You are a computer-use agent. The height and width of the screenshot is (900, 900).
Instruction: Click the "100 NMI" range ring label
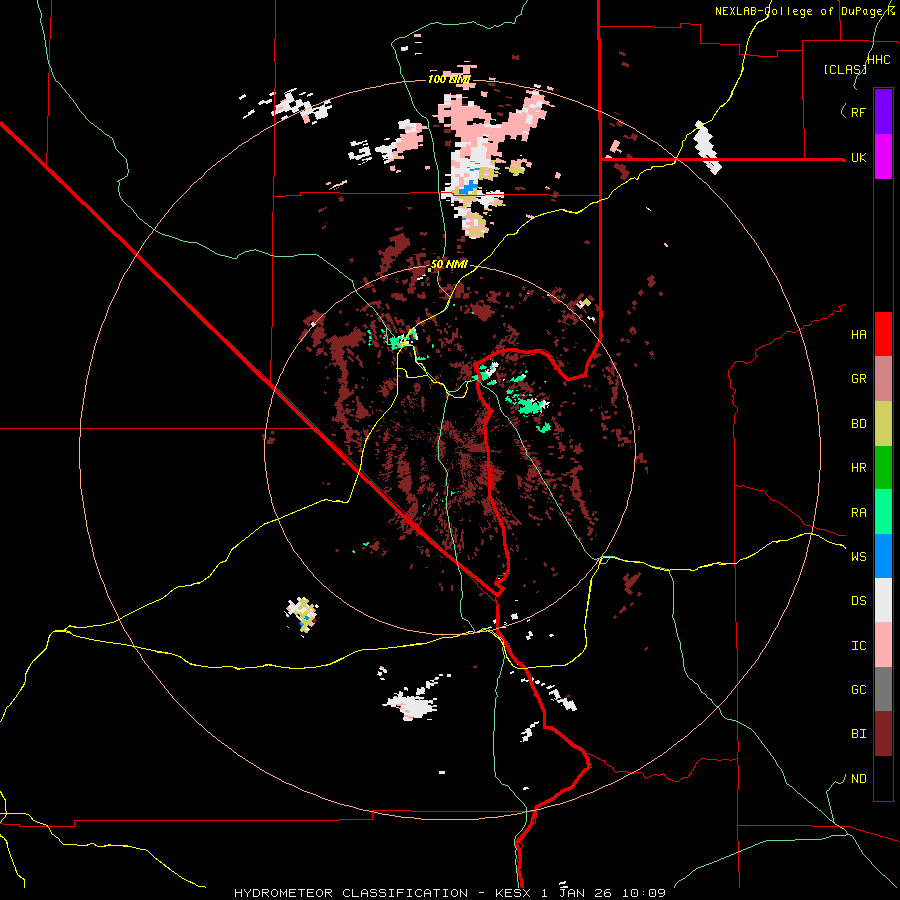click(x=449, y=79)
